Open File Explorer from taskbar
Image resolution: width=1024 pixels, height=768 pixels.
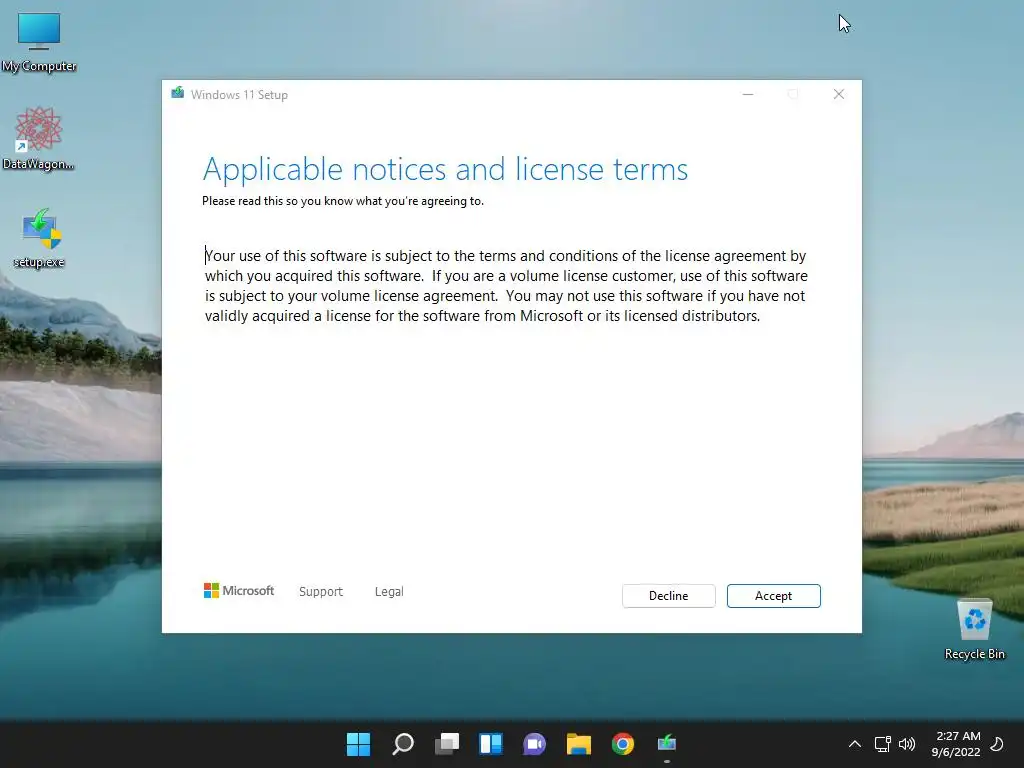pyautogui.click(x=579, y=744)
